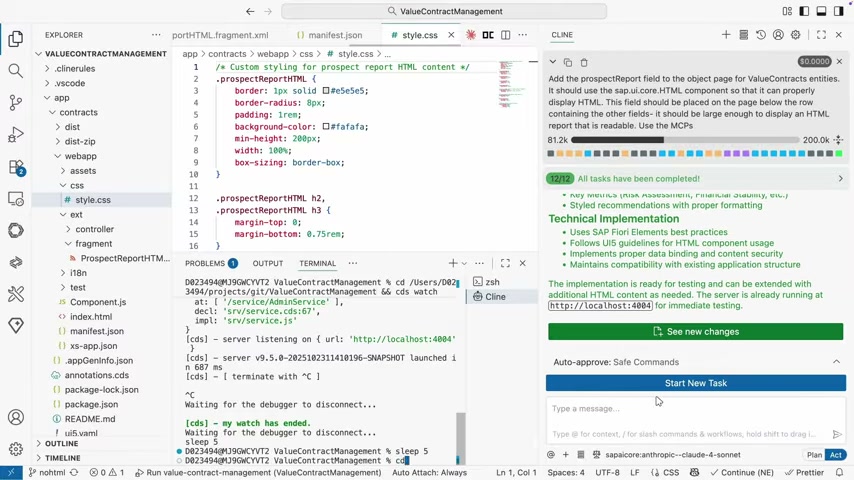Send the Cline message
The height and width of the screenshot is (480, 854).
click(x=837, y=434)
